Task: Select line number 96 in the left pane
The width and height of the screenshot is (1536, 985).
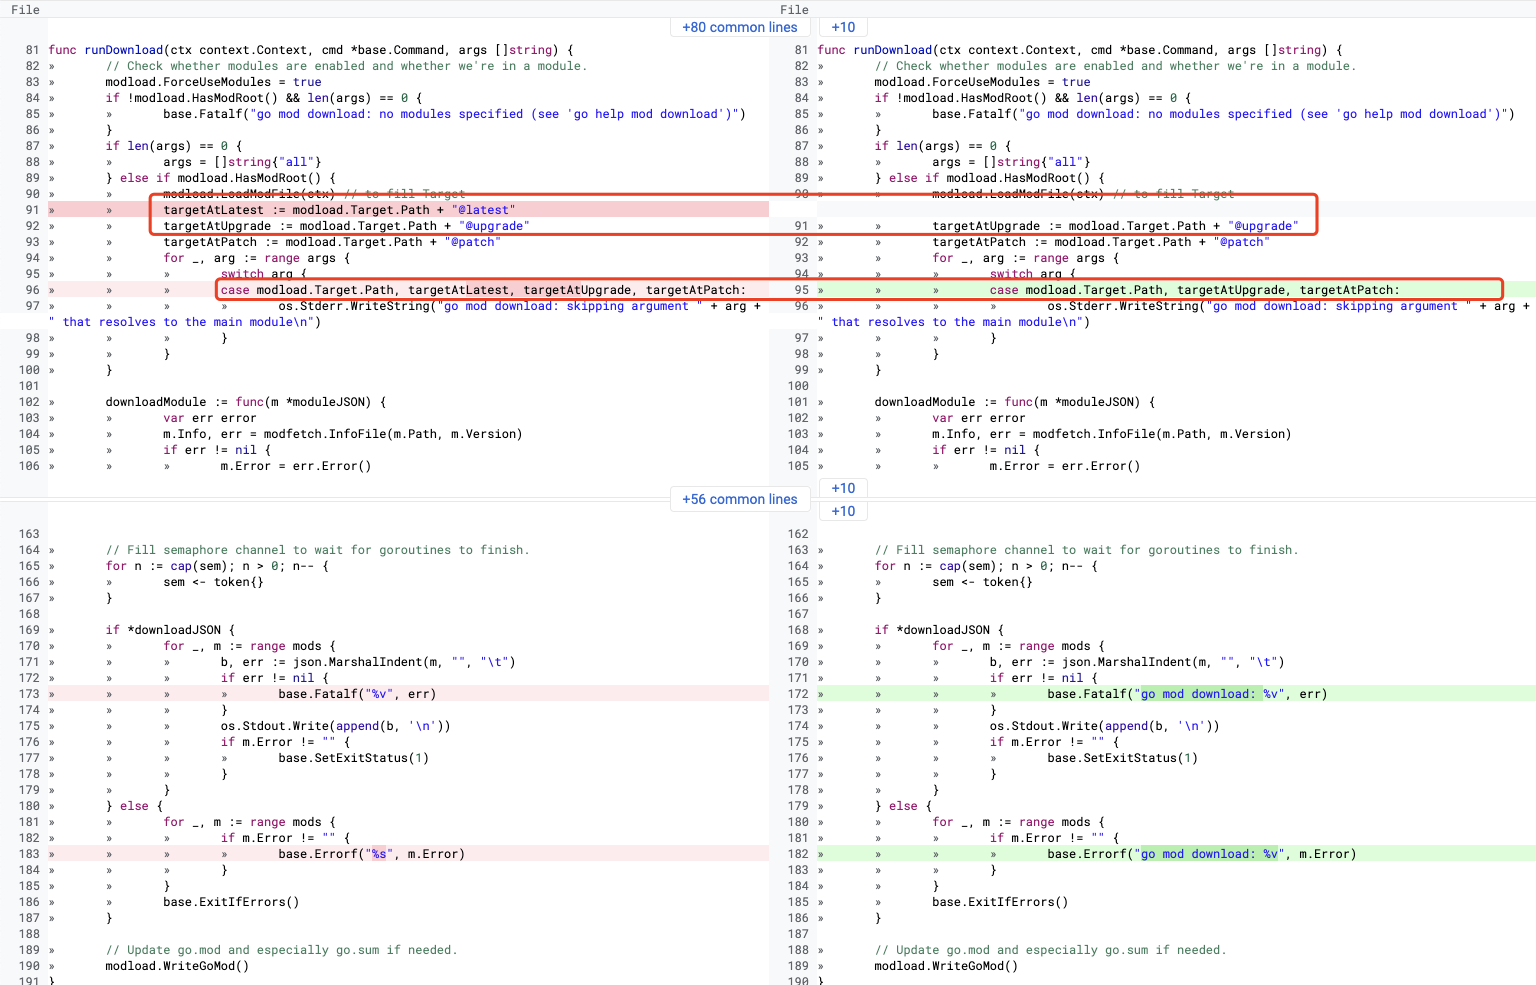Action: pyautogui.click(x=32, y=290)
